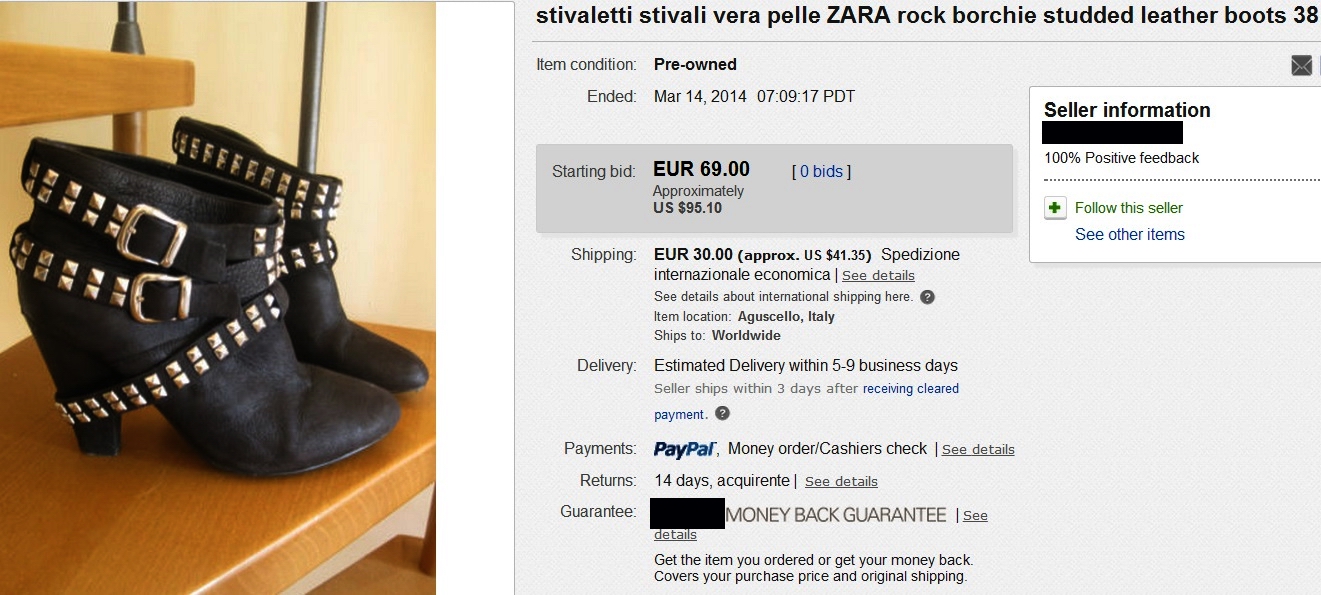Click receiving cleared payment link
The image size is (1321, 595).
tap(807, 401)
